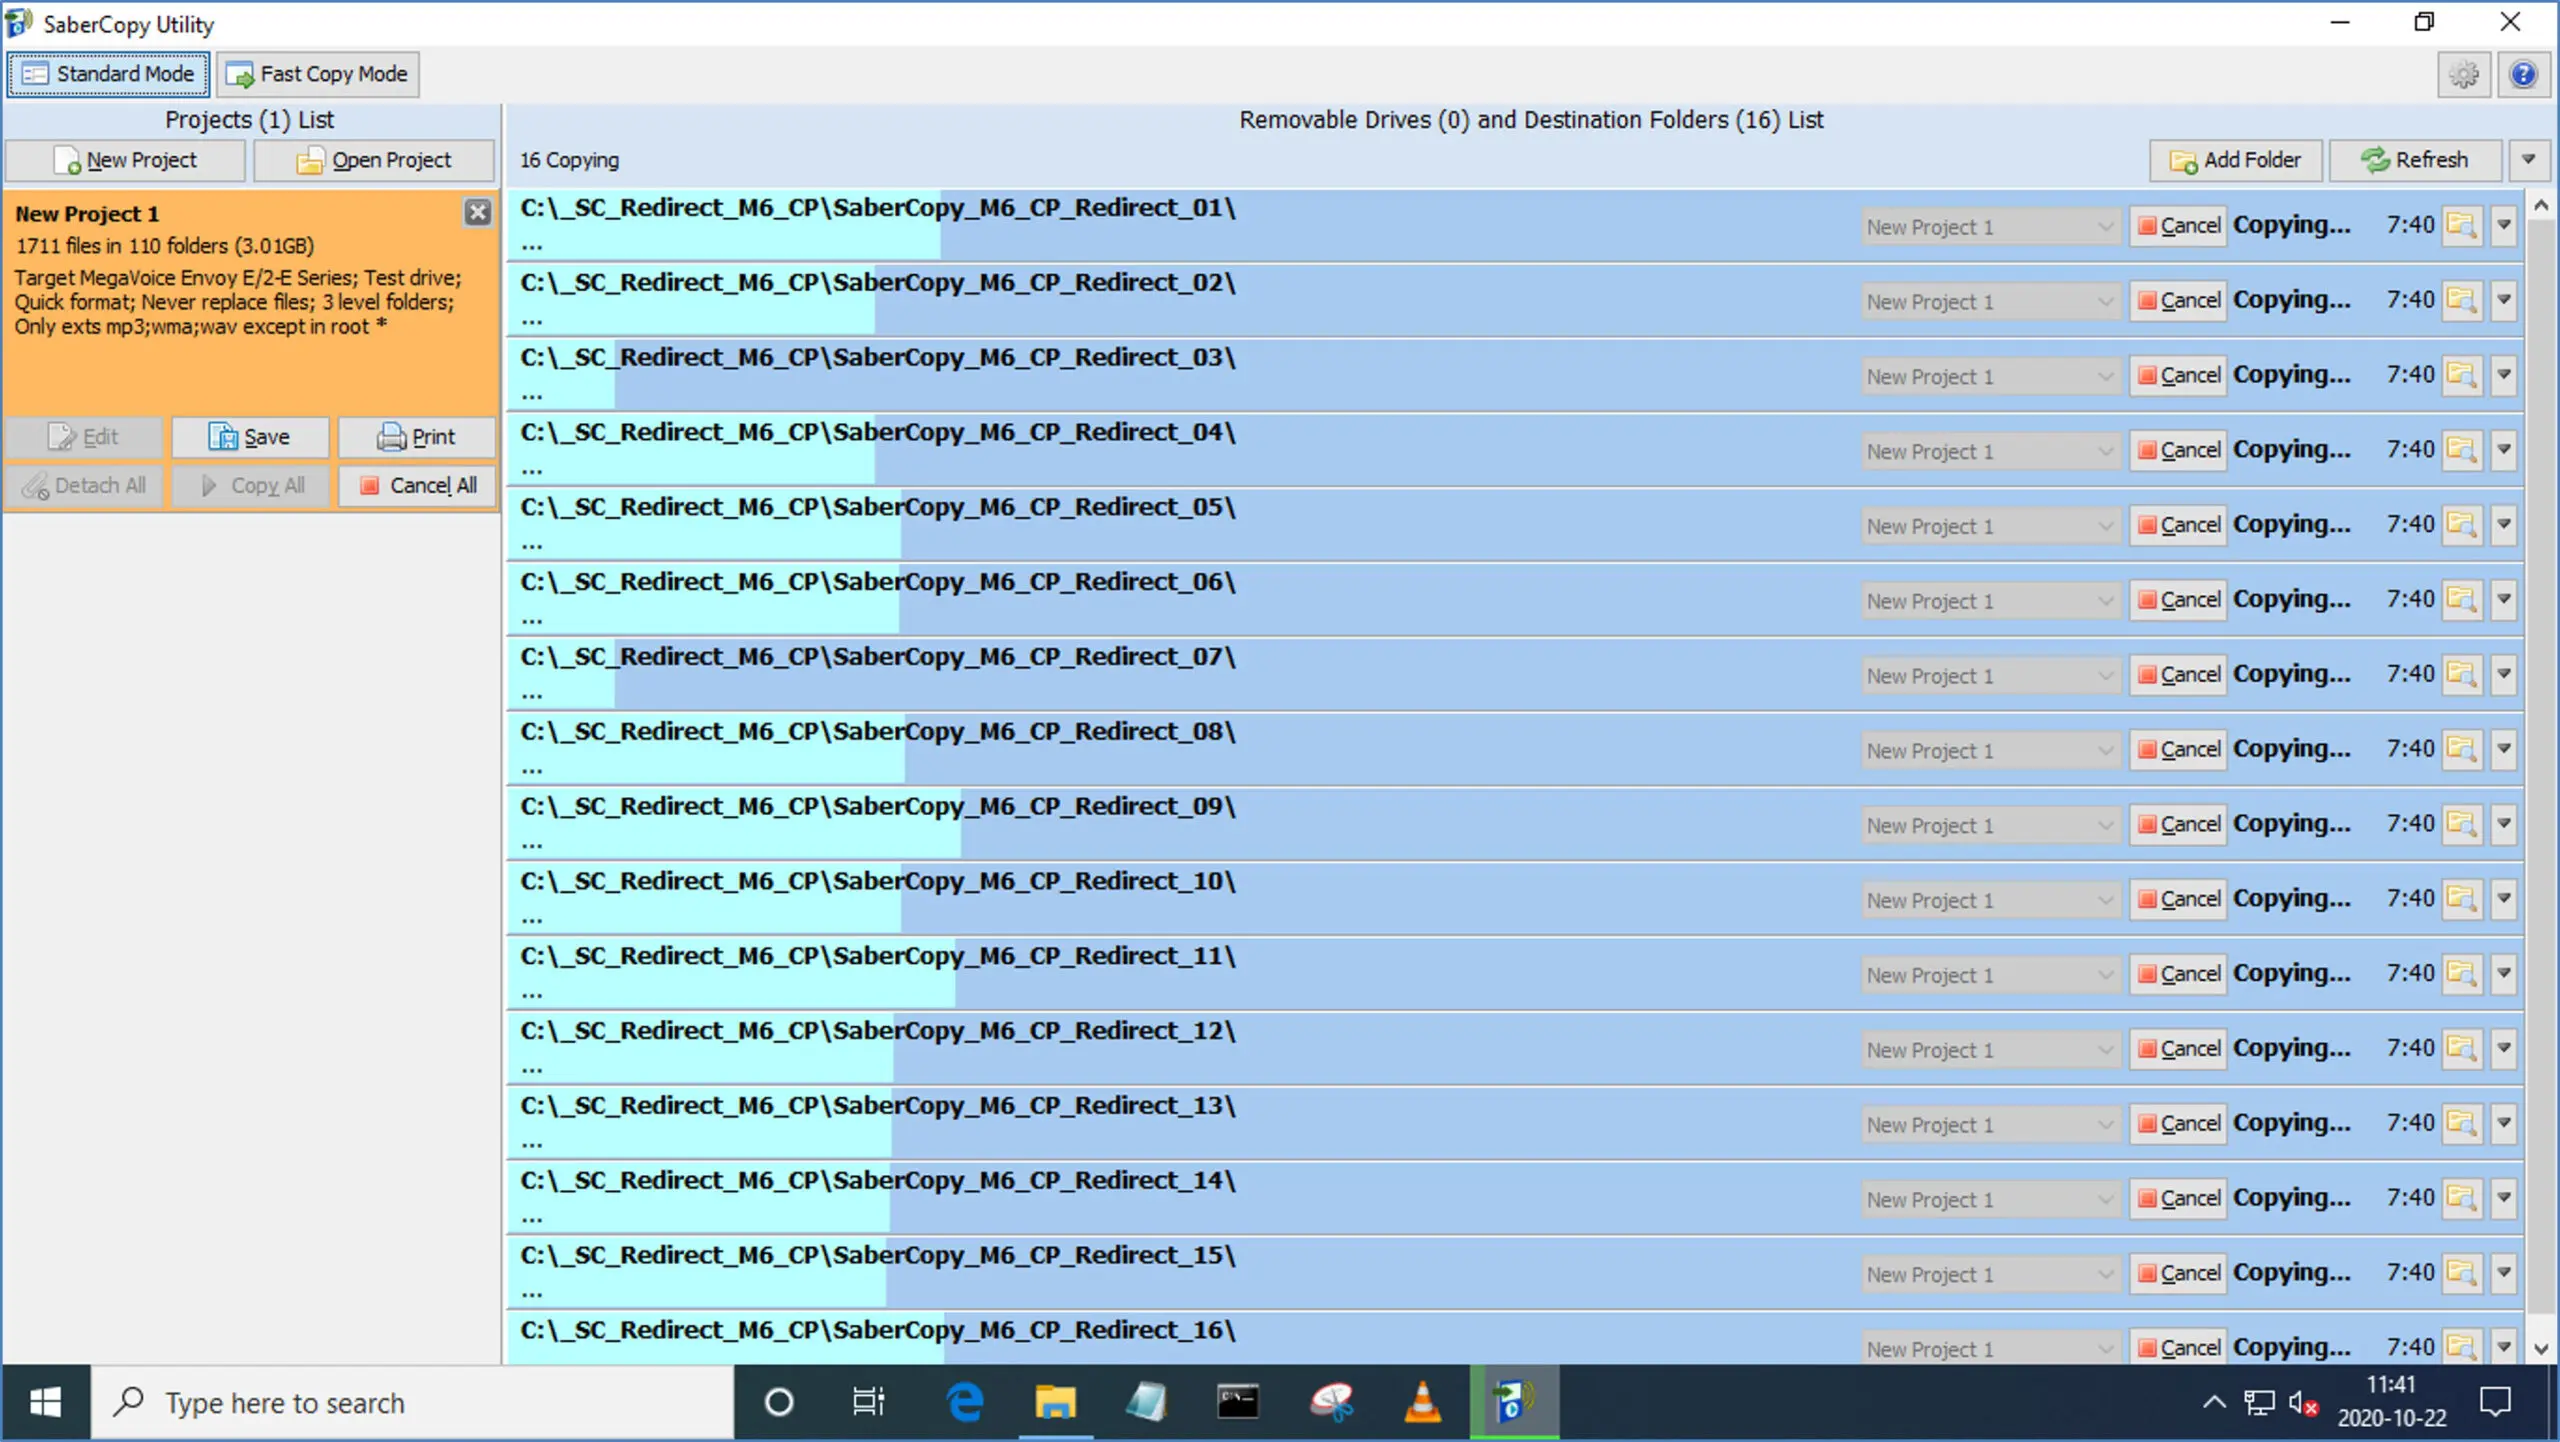Open project combo box for Redirect_13

[x=1990, y=1124]
